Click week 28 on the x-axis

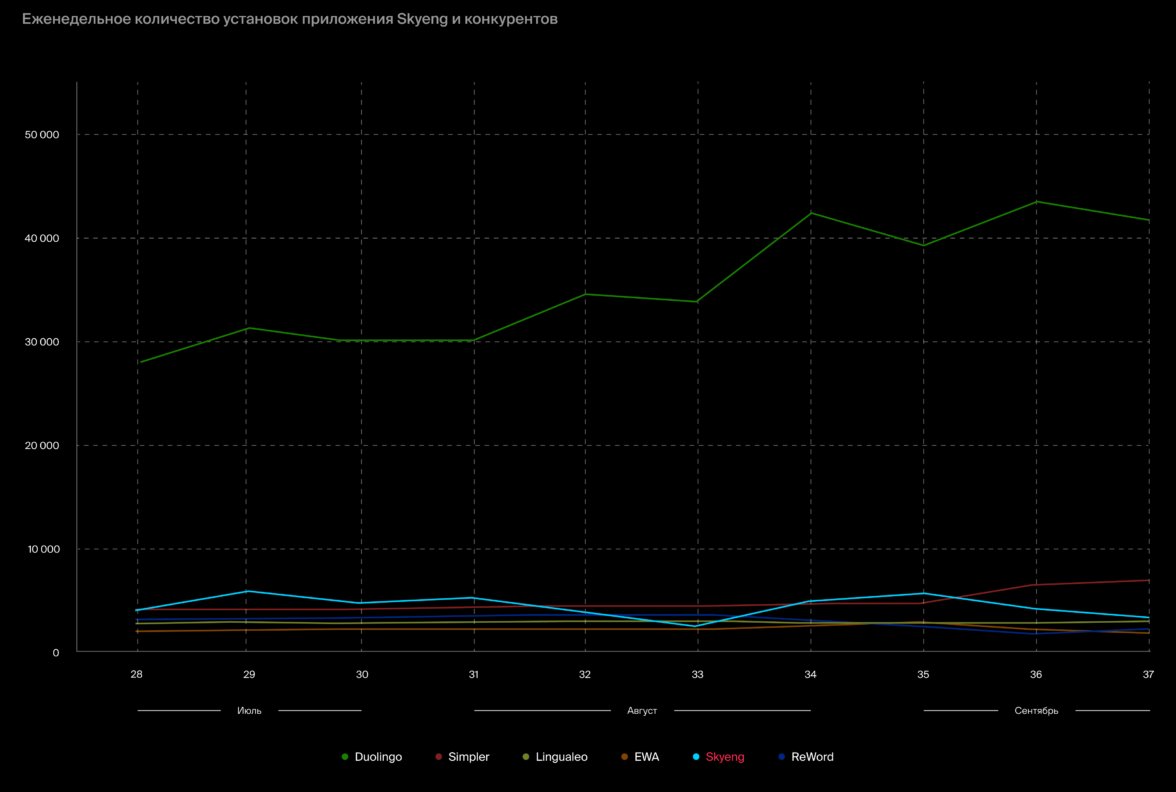pos(137,675)
